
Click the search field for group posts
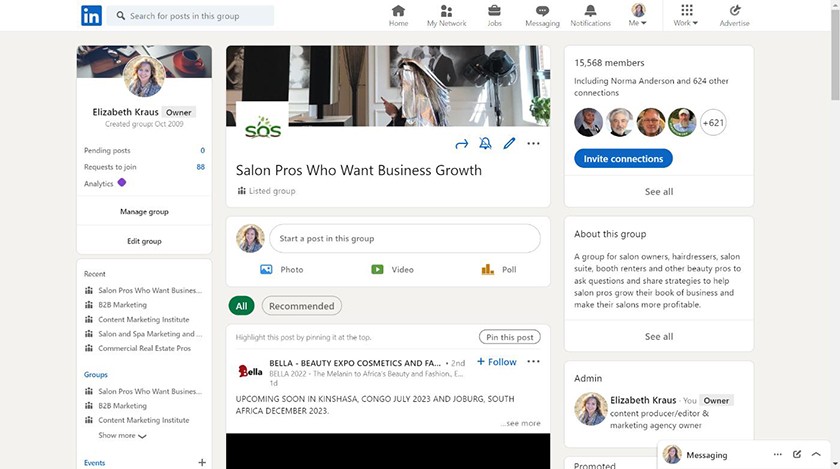click(191, 16)
